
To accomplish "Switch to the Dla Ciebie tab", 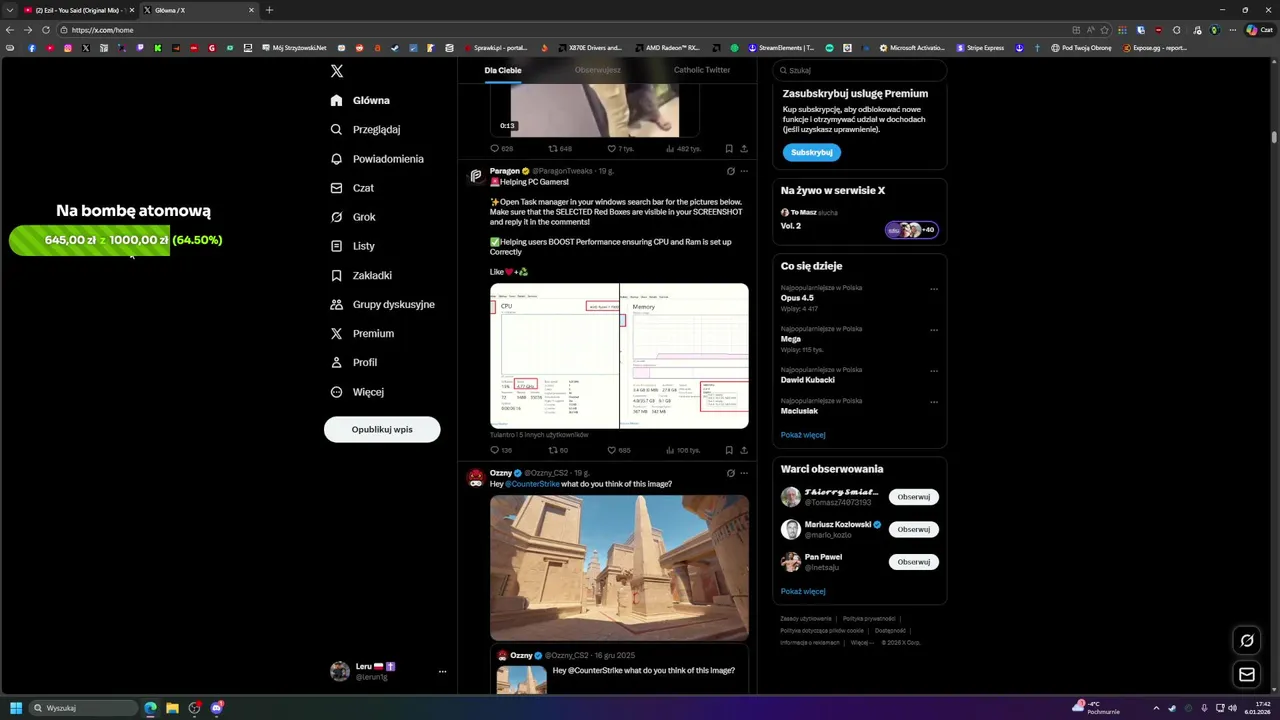I will [x=503, y=70].
